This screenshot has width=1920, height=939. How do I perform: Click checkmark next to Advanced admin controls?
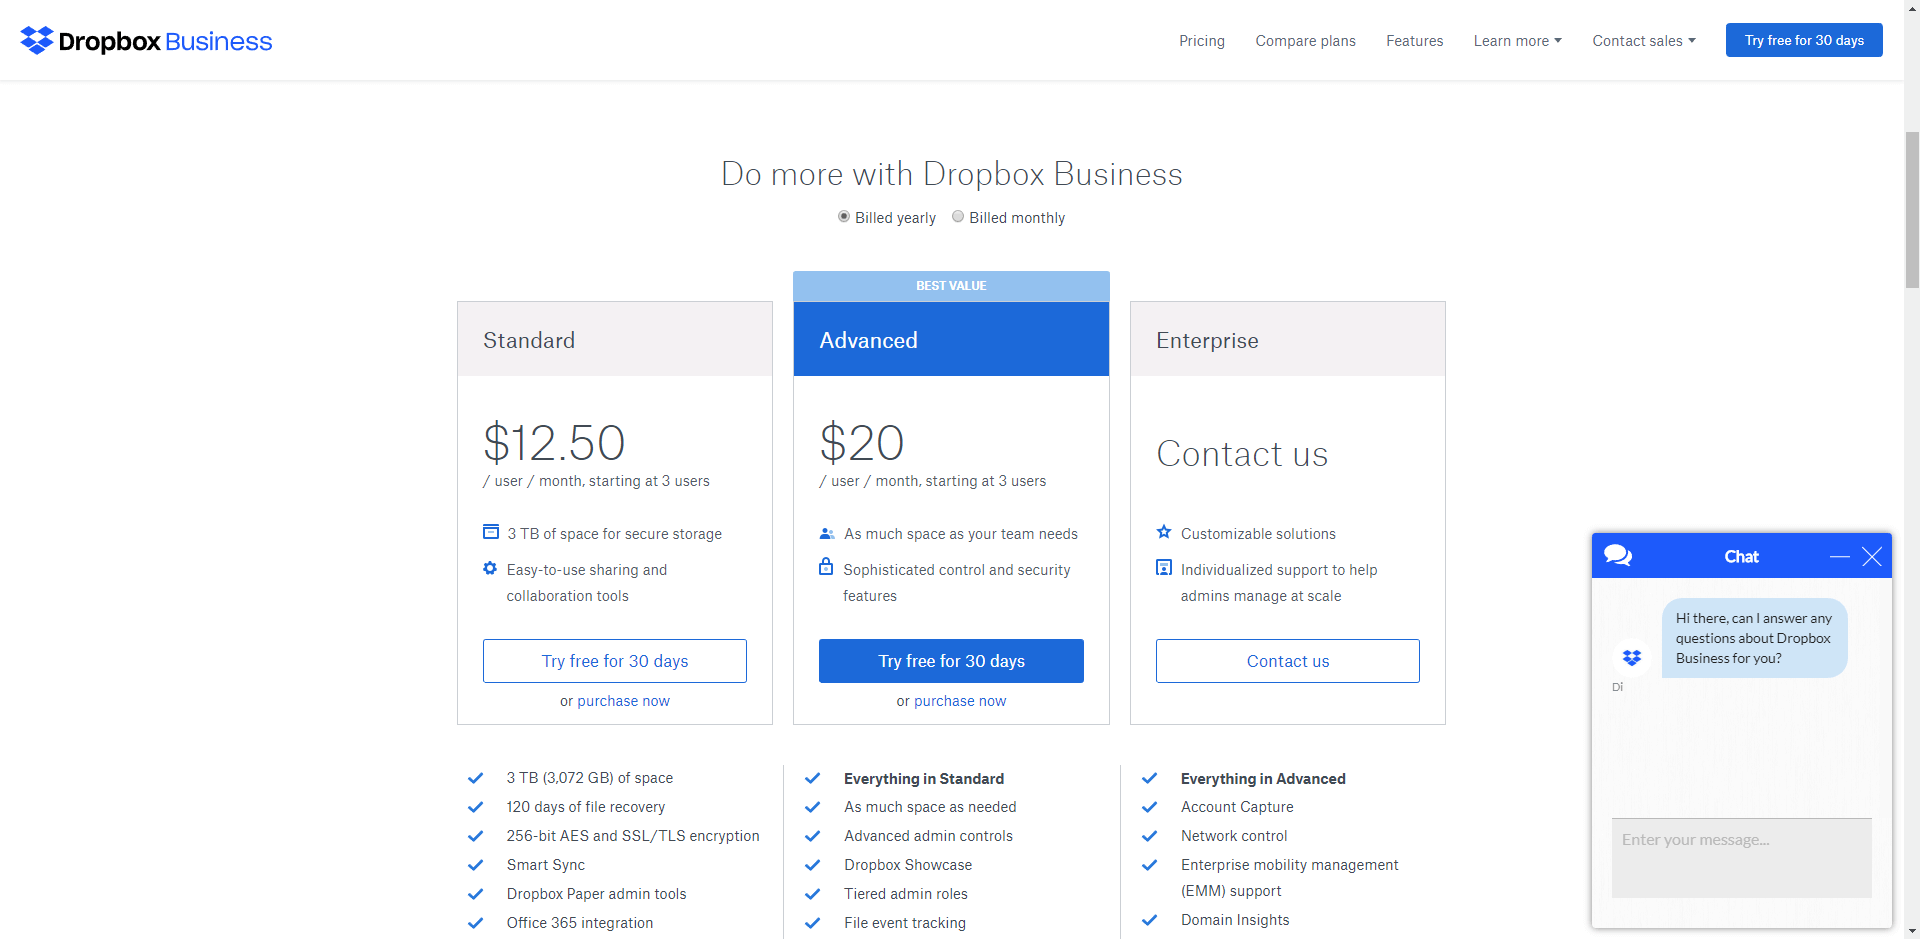point(812,836)
